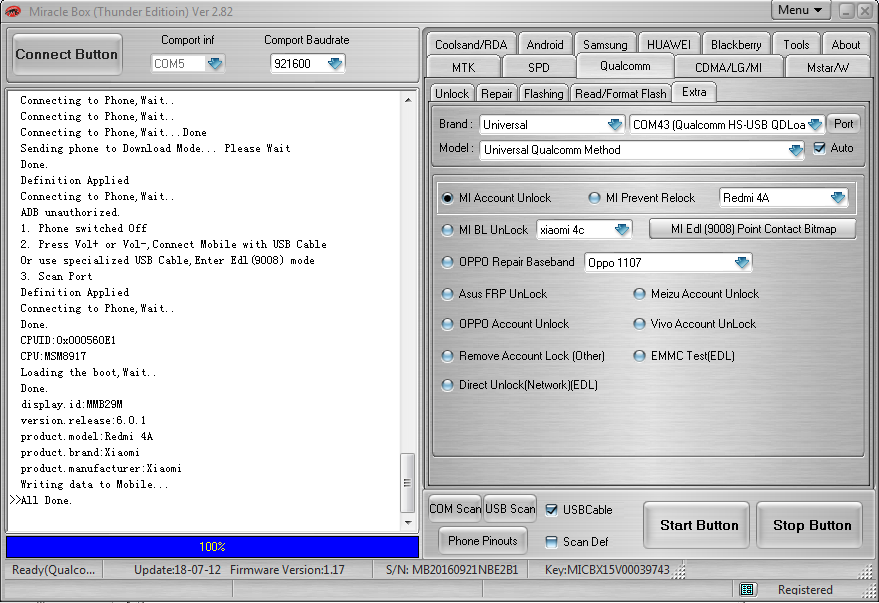Image resolution: width=879 pixels, height=603 pixels.
Task: Select the Qualcomm tab
Action: 625,66
